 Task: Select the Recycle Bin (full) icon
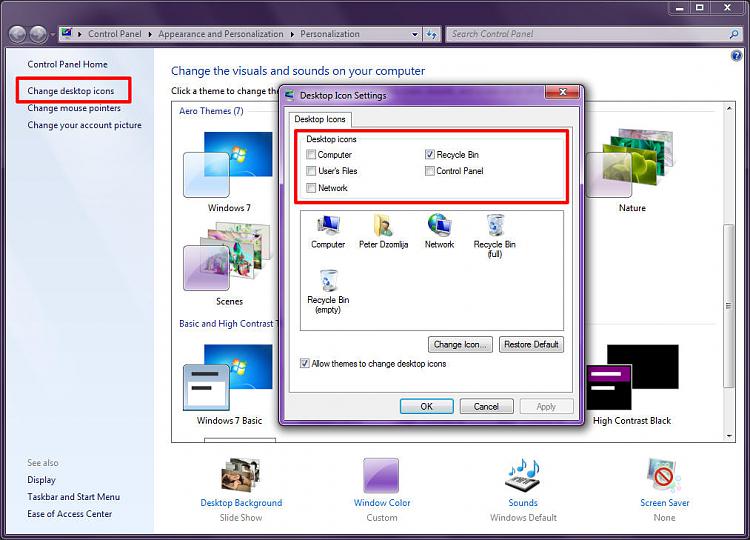click(495, 236)
